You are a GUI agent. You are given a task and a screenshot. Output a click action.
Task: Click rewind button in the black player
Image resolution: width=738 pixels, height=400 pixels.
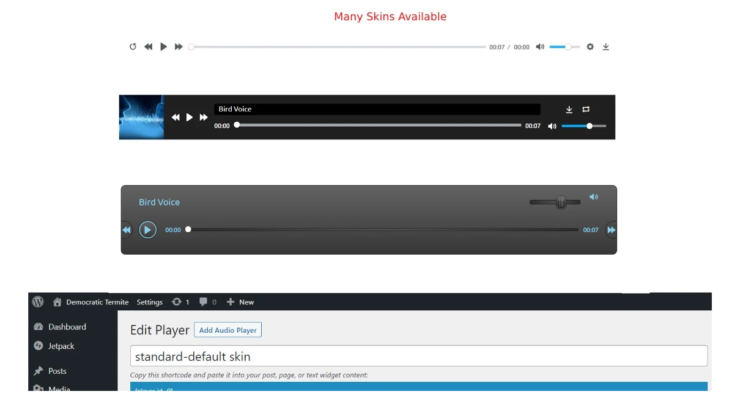pyautogui.click(x=176, y=117)
